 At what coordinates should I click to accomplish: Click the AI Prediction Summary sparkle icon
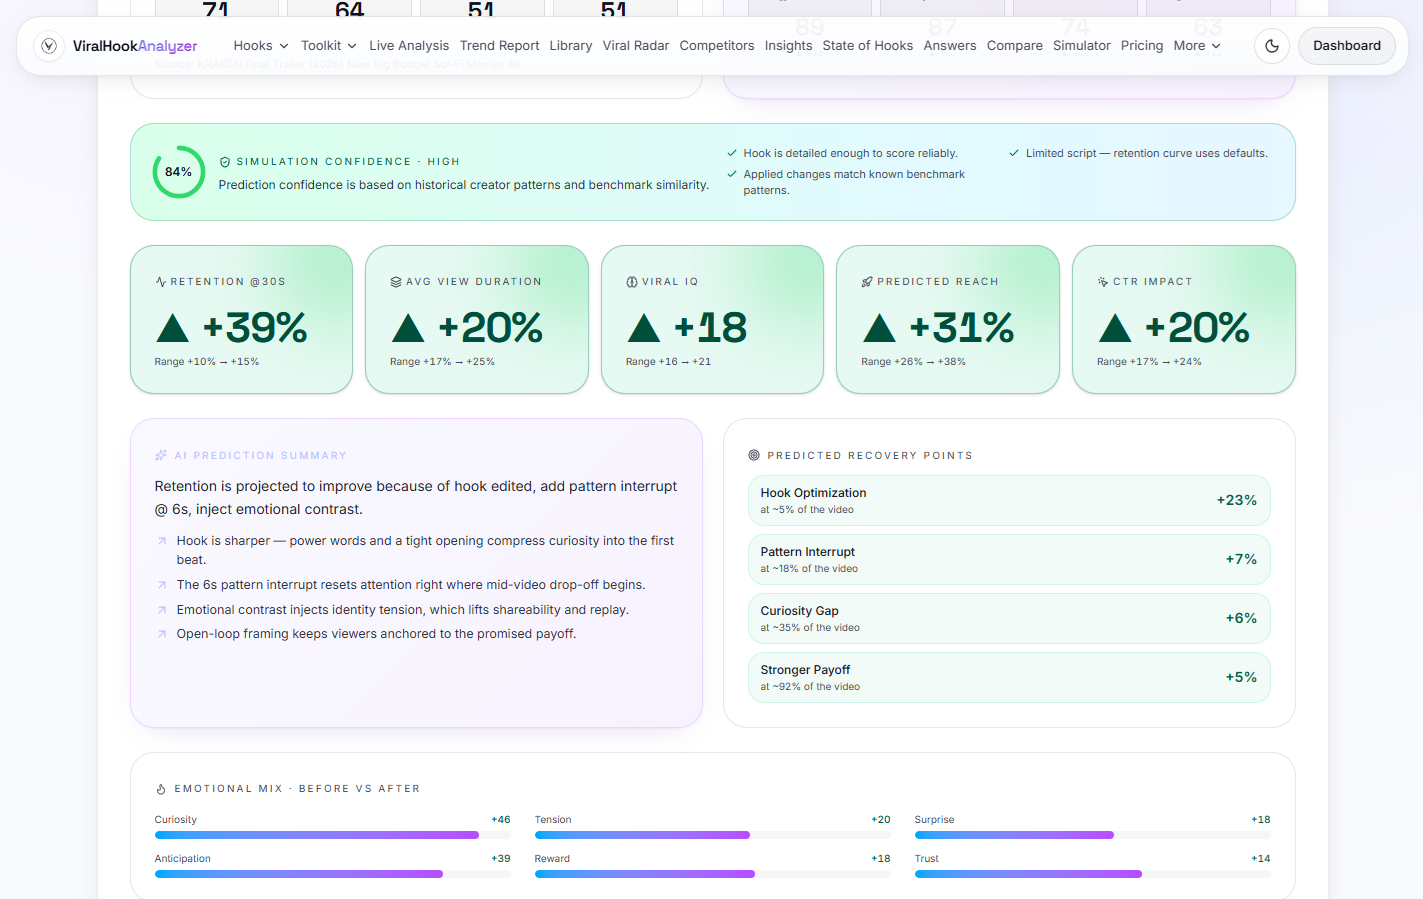pos(161,455)
